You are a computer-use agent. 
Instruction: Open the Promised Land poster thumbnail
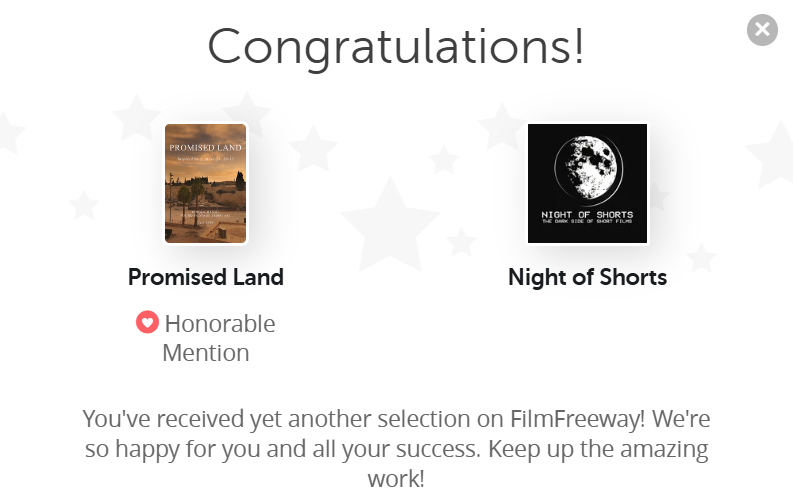(x=206, y=183)
